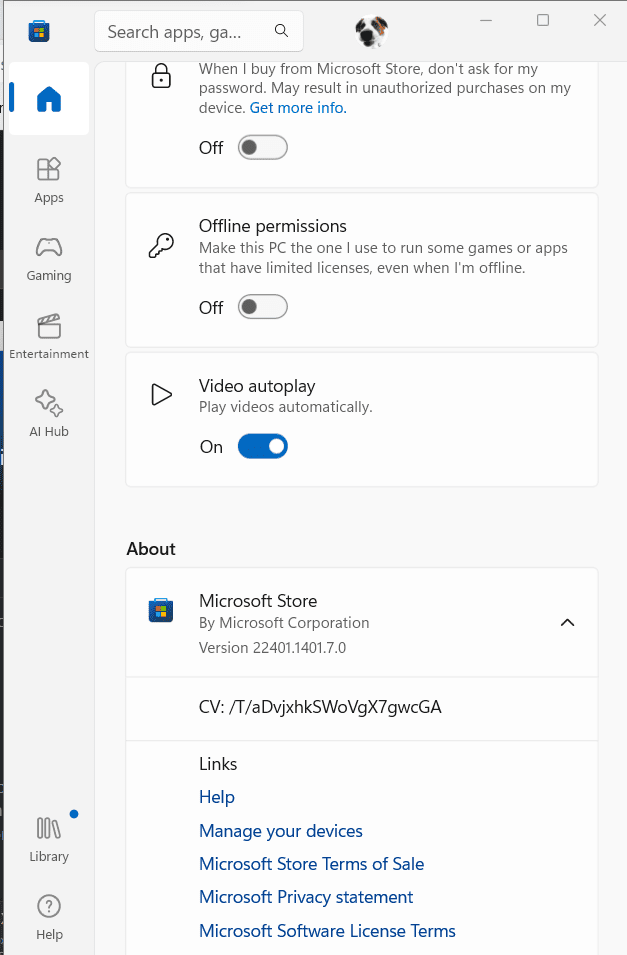Open the AI Hub section
Viewport: 627px width, 955px height.
(x=49, y=414)
